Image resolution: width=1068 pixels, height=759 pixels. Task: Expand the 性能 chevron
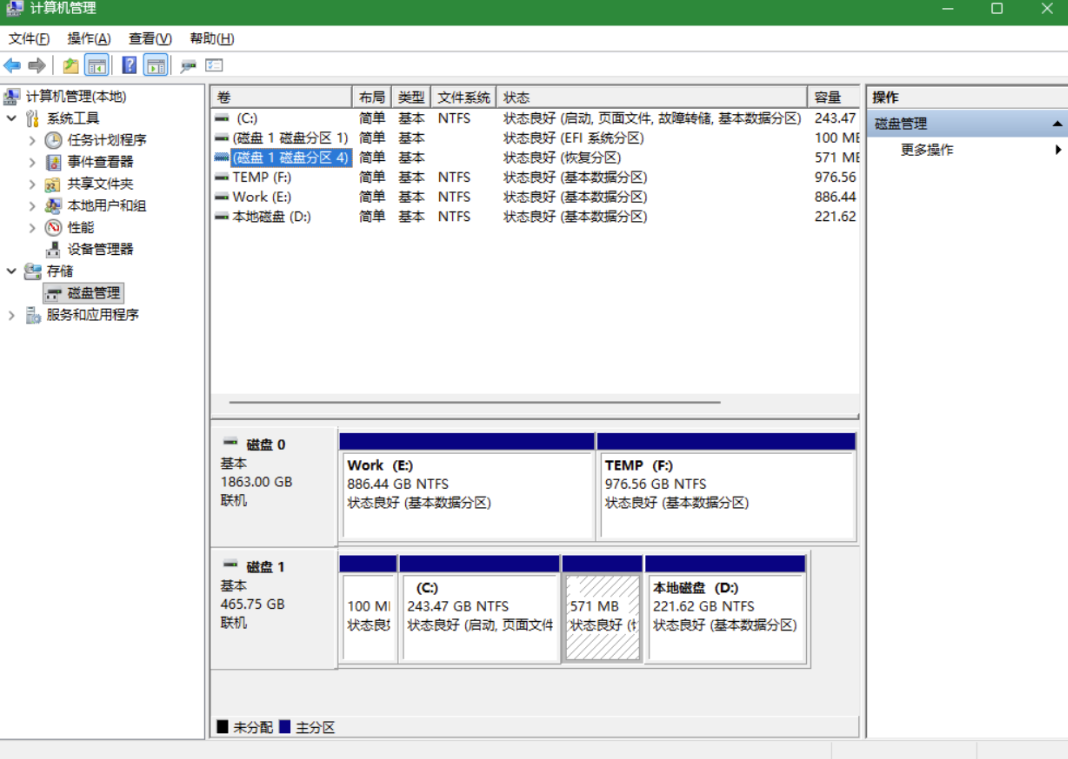coord(32,228)
